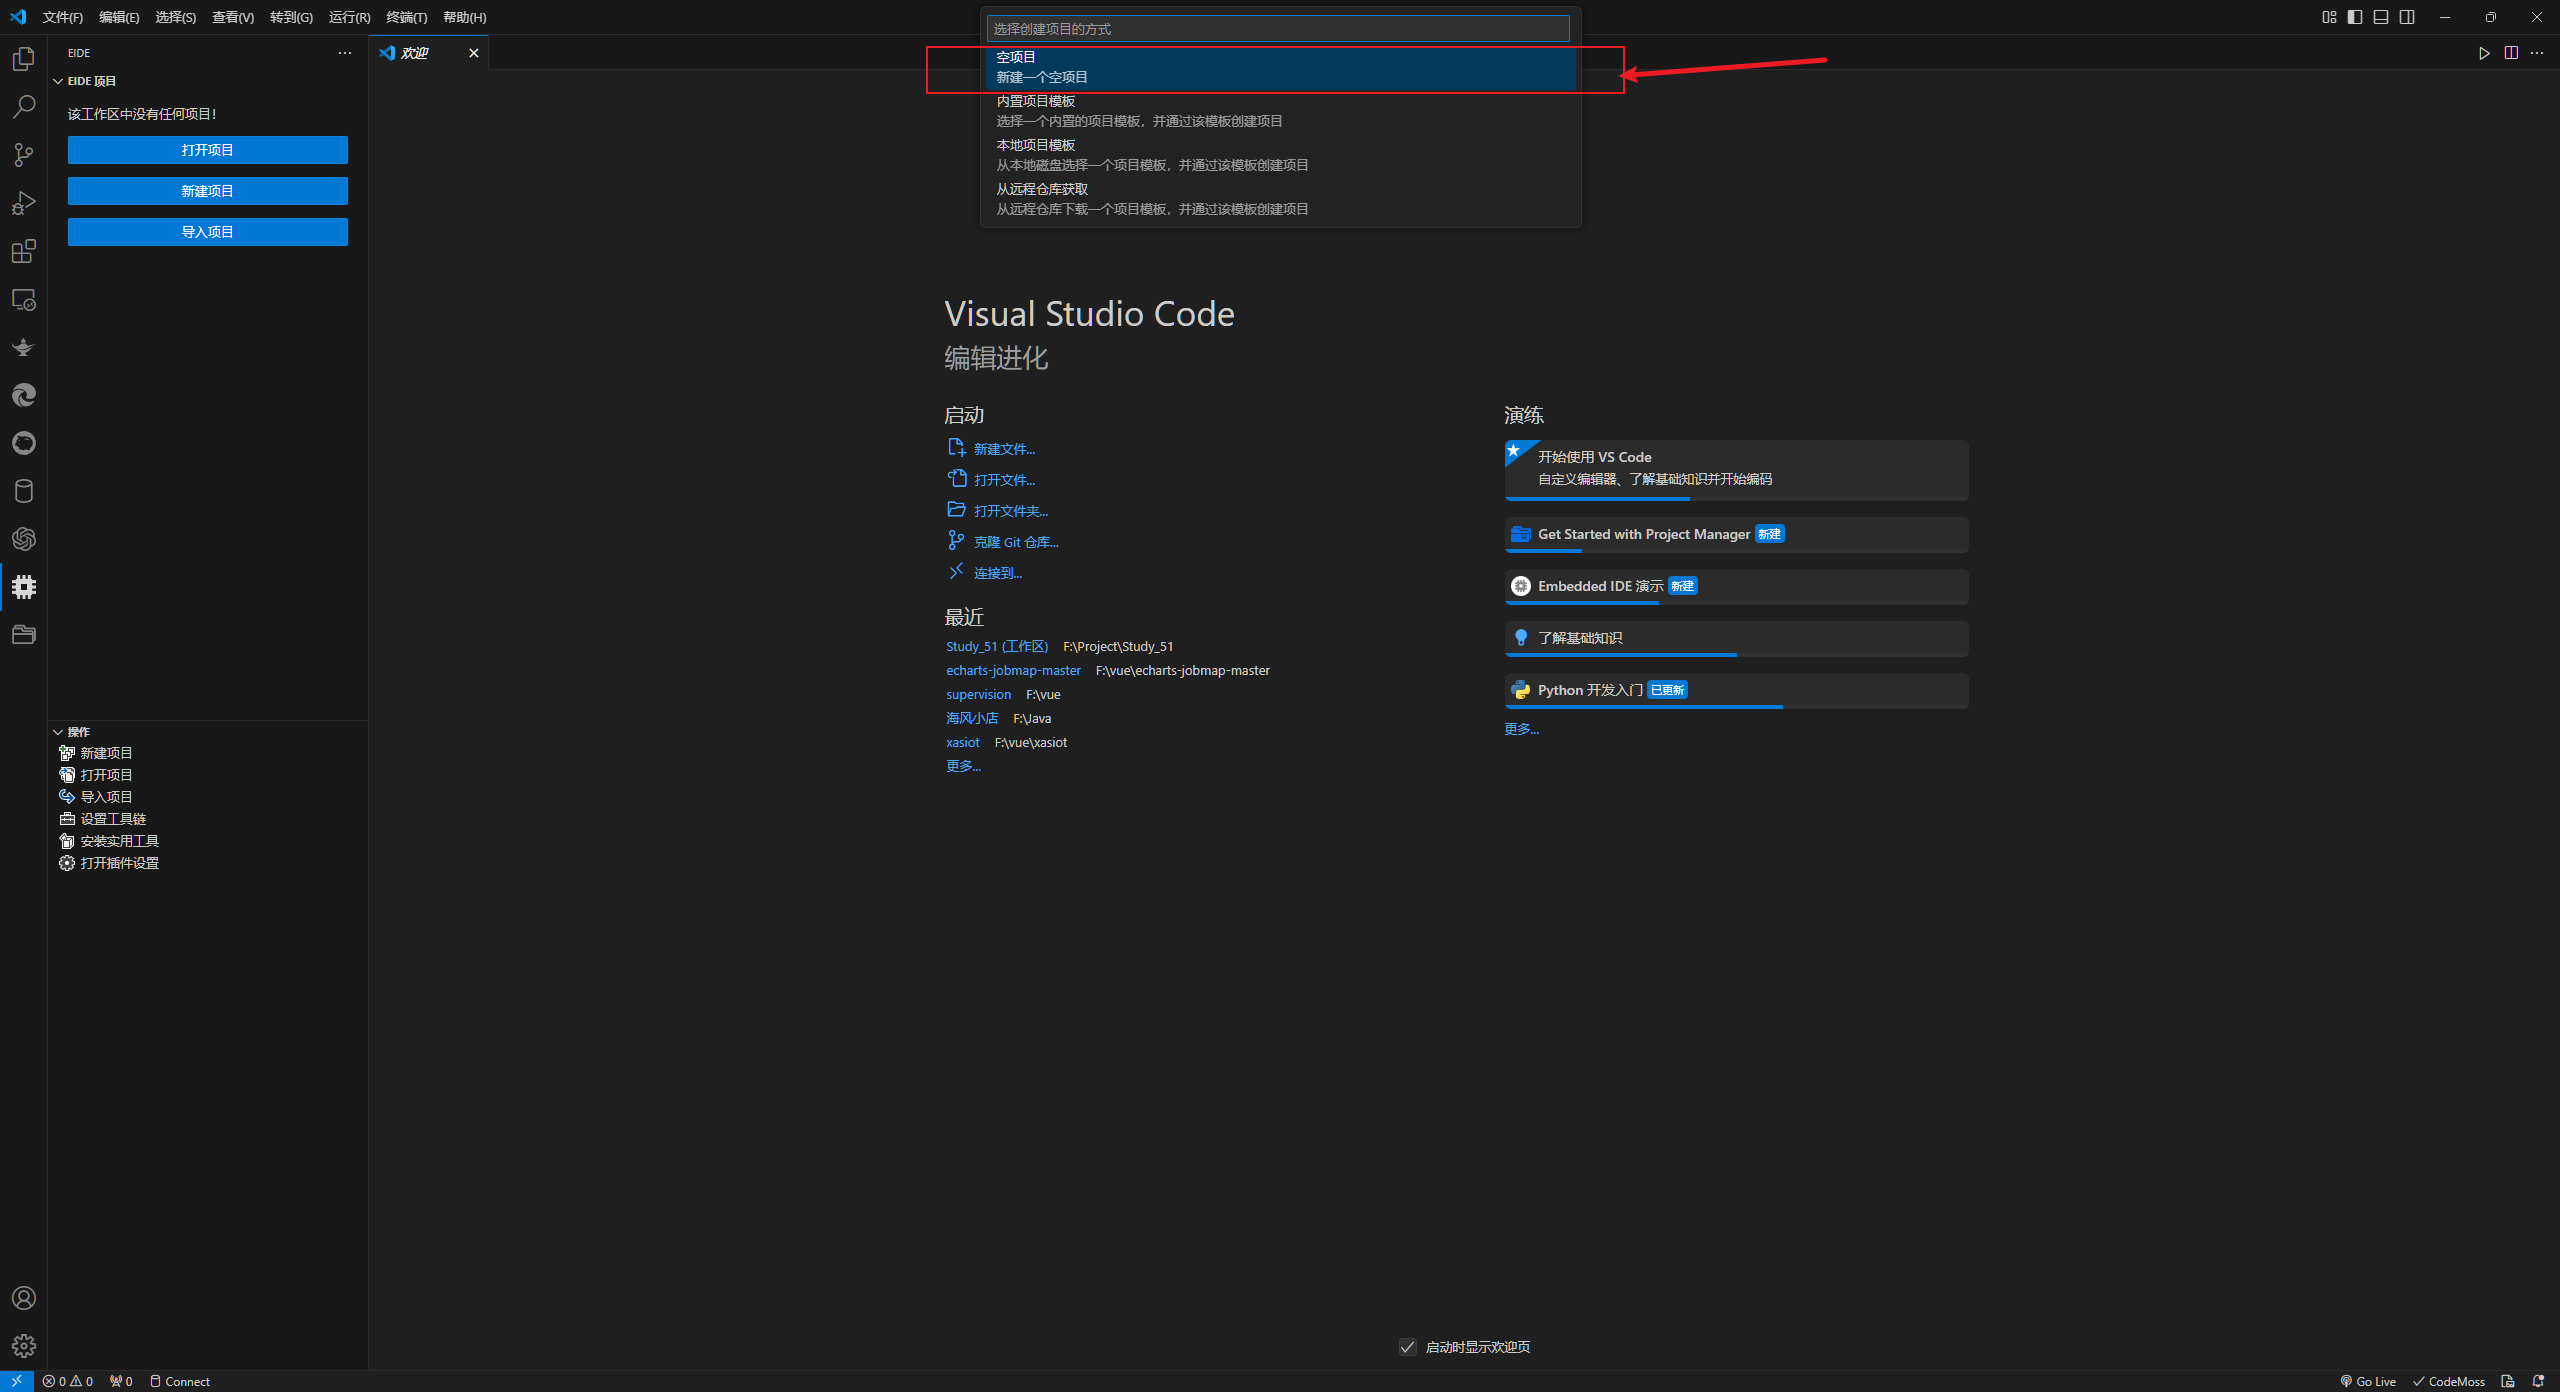Click the blue 打开项目 button
This screenshot has width=2560, height=1392.
pyautogui.click(x=208, y=150)
